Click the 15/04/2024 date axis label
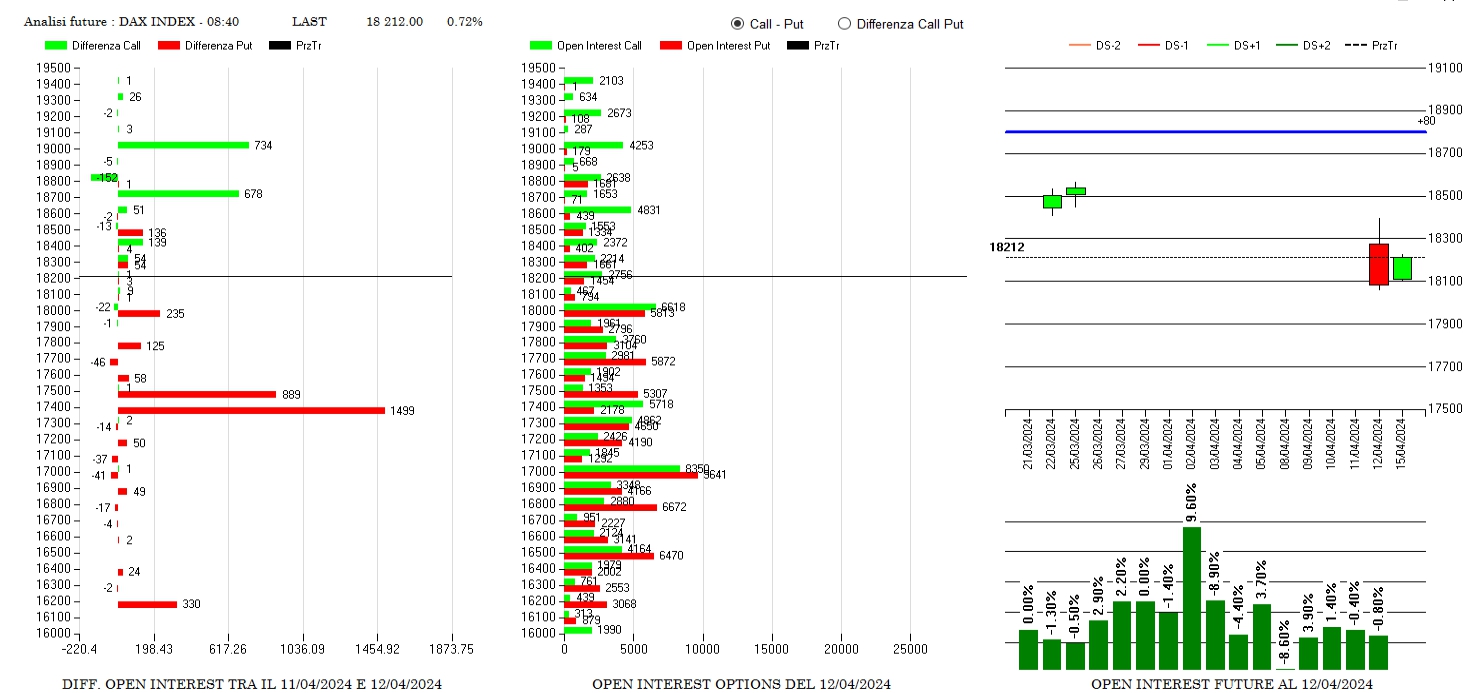This screenshot has width=1466, height=693. click(1402, 443)
